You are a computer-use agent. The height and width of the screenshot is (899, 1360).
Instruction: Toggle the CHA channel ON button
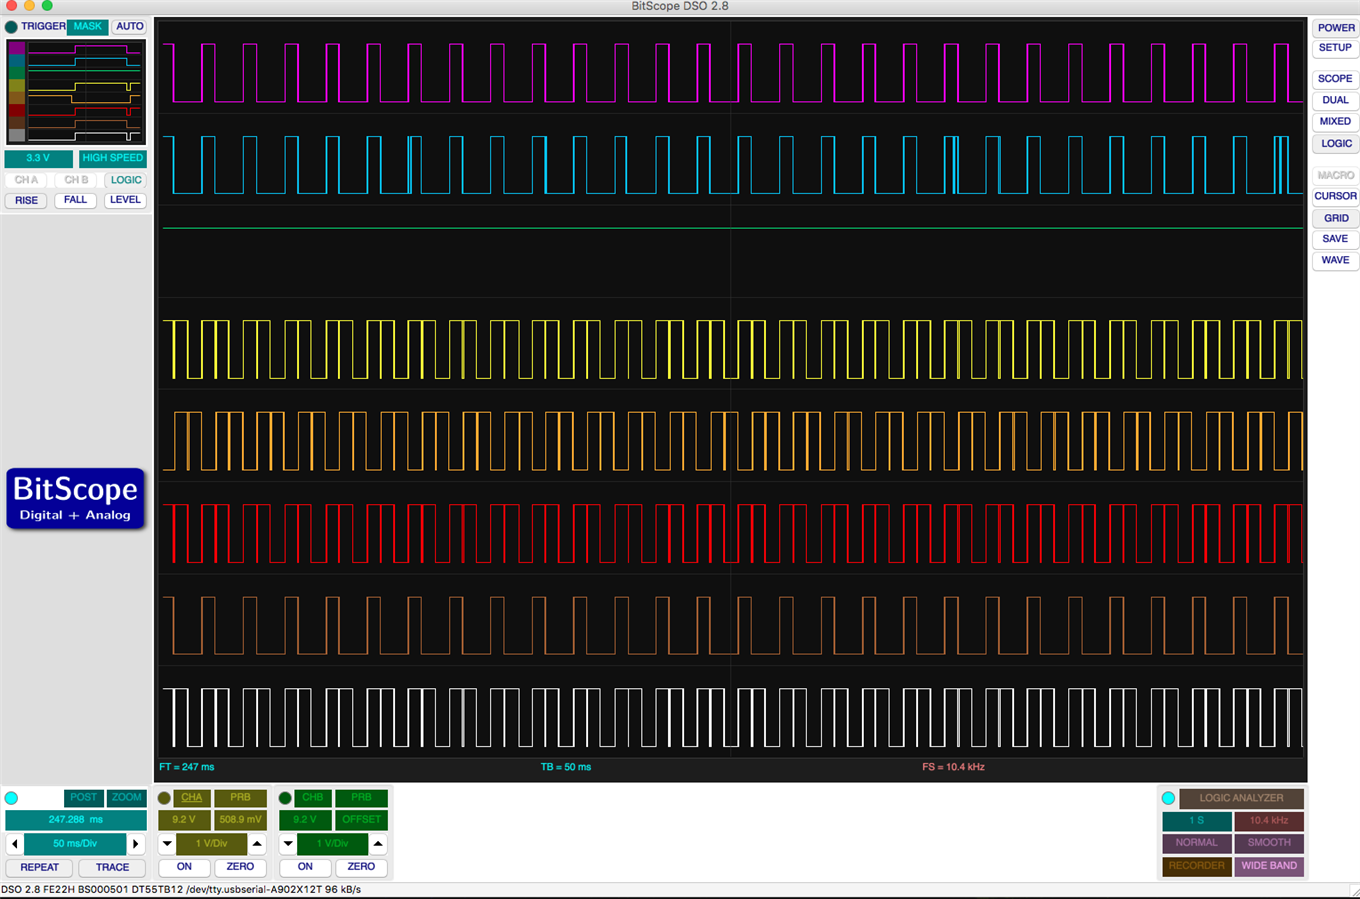point(184,867)
